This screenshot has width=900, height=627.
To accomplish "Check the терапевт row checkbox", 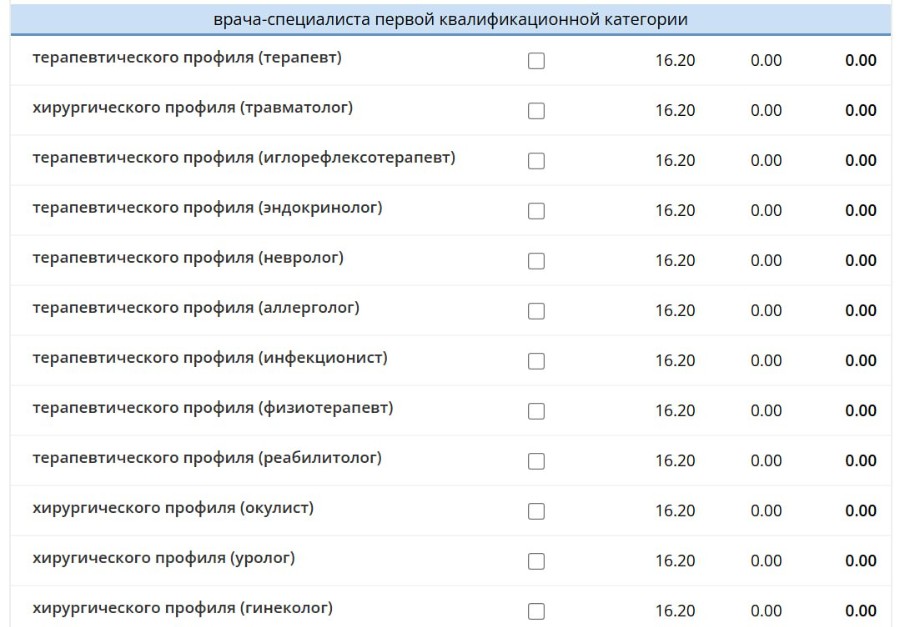I will pyautogui.click(x=536, y=61).
